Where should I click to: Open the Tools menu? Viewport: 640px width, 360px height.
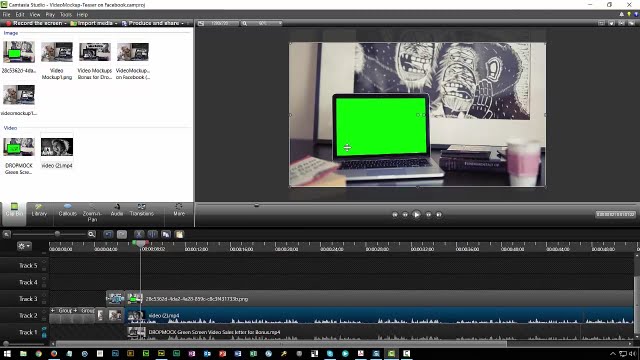66,14
